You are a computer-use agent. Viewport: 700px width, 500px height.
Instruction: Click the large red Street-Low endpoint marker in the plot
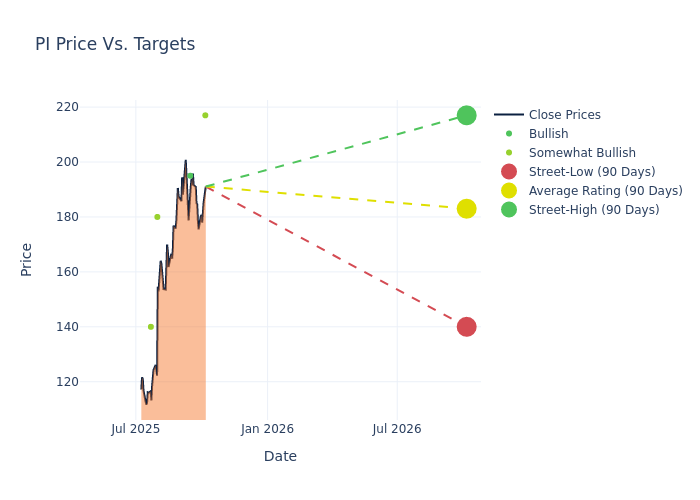466,327
